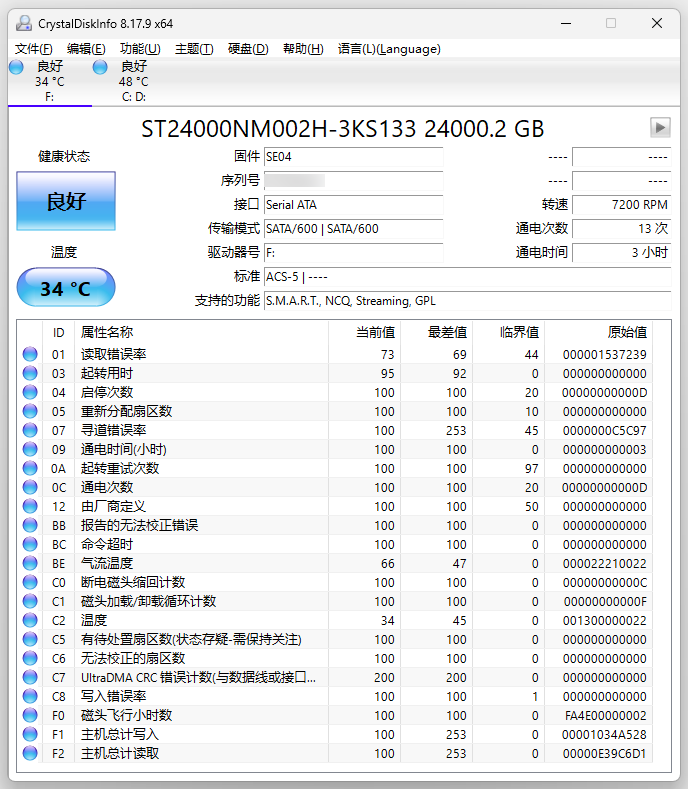Open the 文件(F) menu

[34, 49]
